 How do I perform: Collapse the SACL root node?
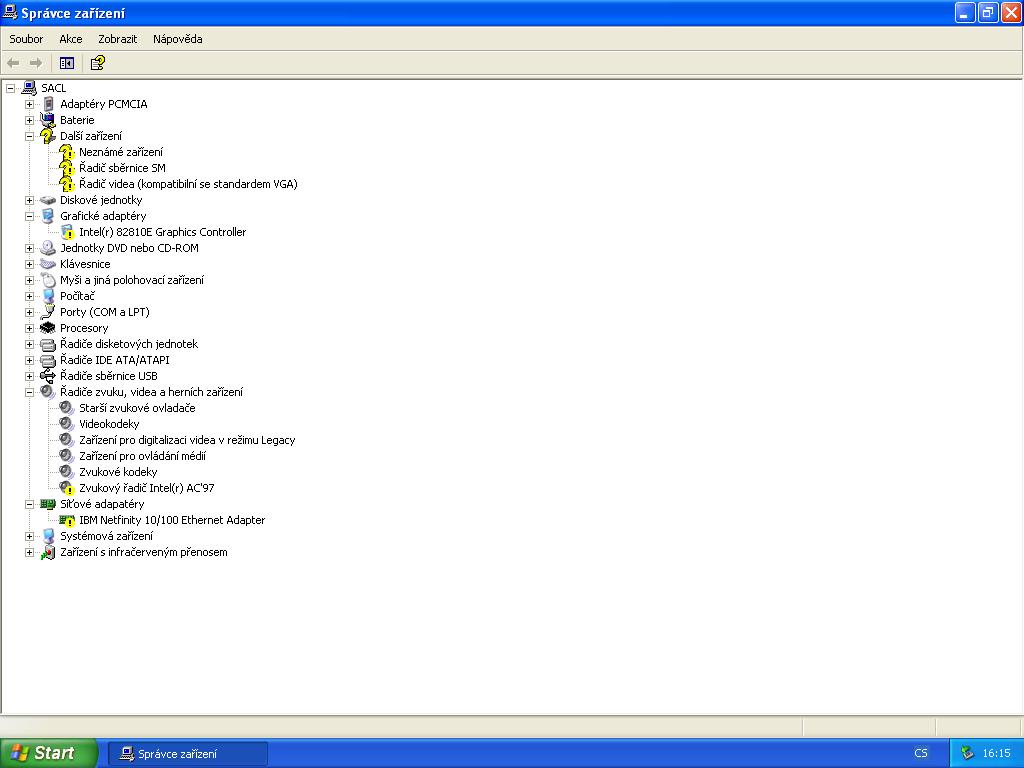click(10, 88)
